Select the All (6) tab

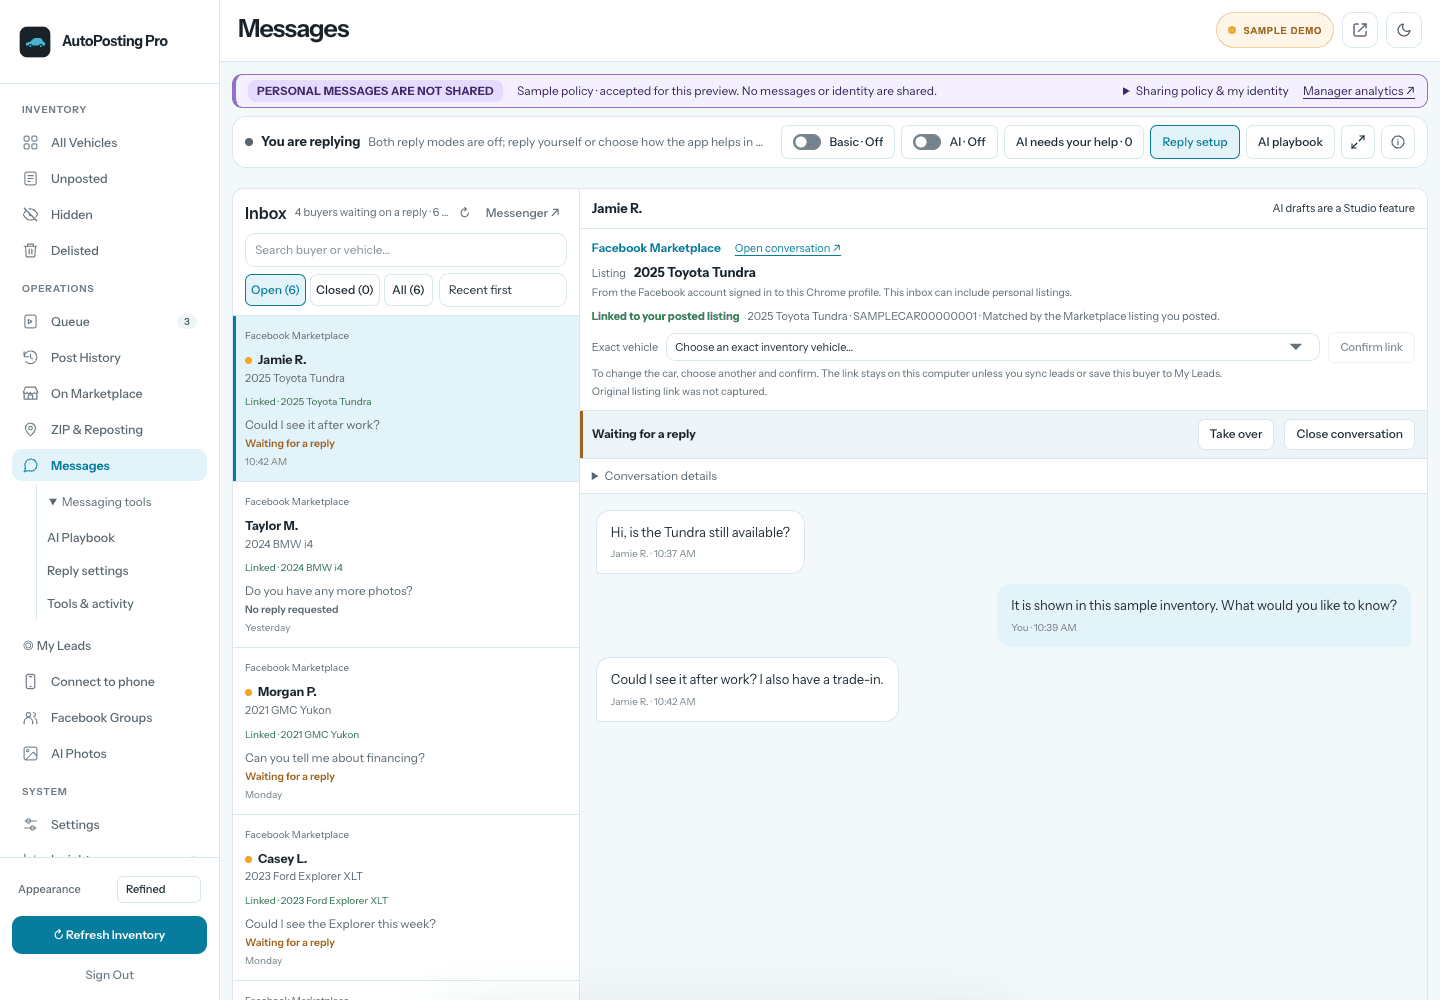click(x=408, y=290)
